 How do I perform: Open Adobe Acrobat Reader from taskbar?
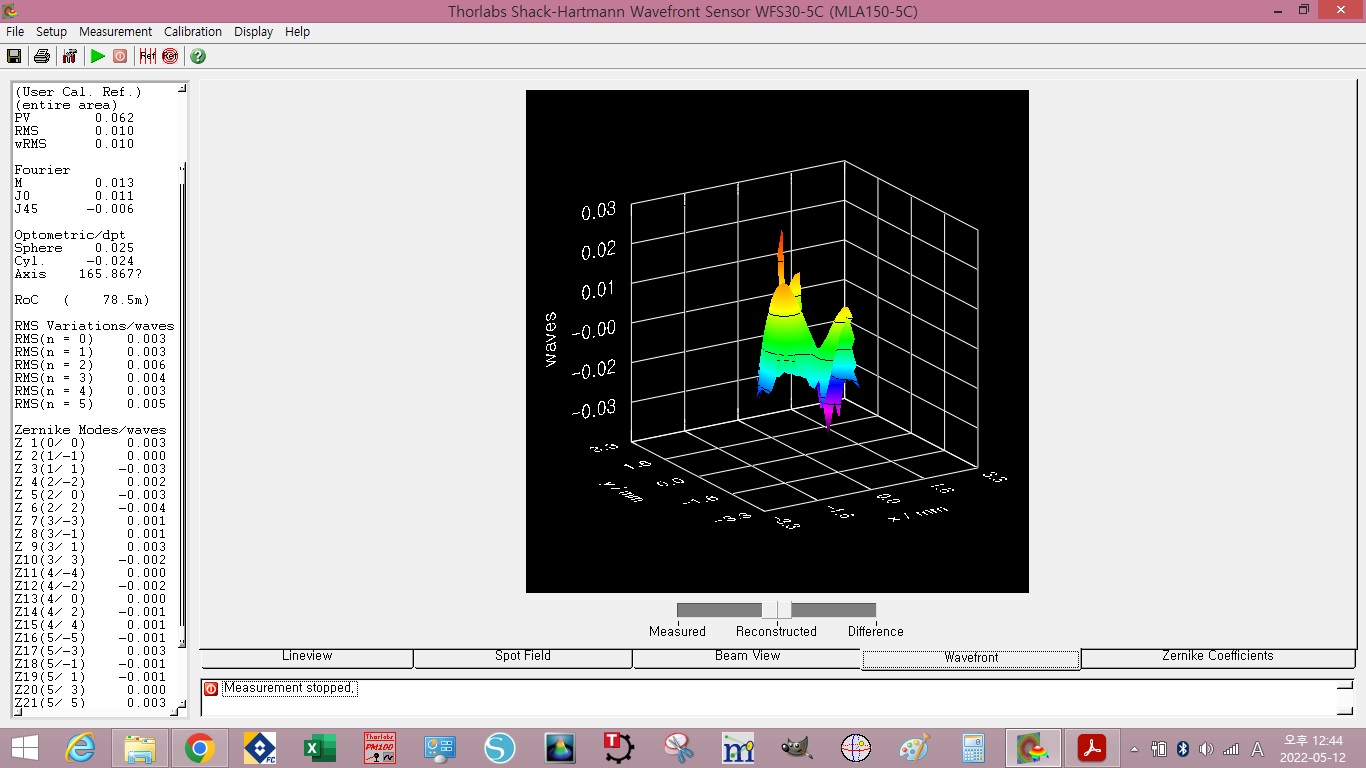tap(1091, 748)
